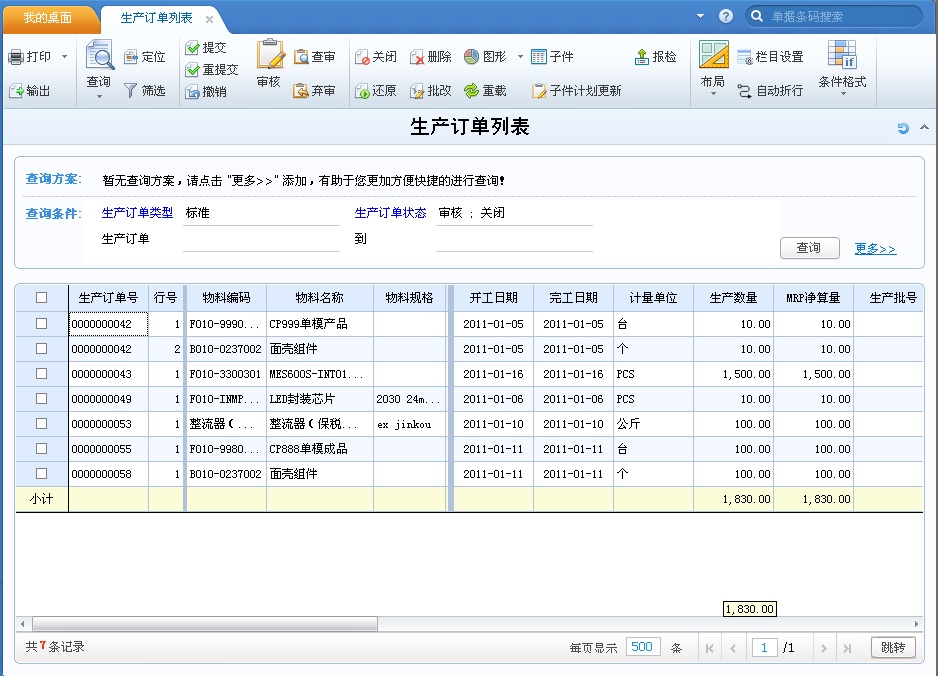Open the 更多>> link

pyautogui.click(x=875, y=248)
